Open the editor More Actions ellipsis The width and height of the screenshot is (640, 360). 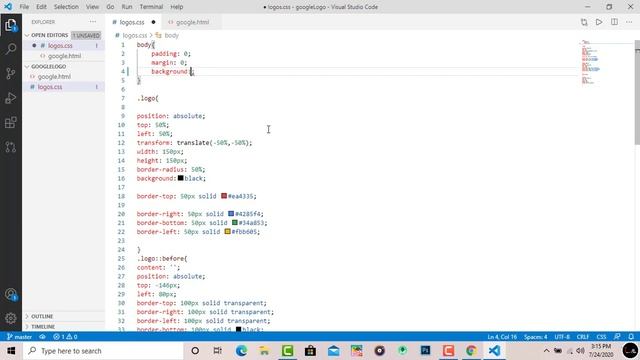[x=629, y=22]
